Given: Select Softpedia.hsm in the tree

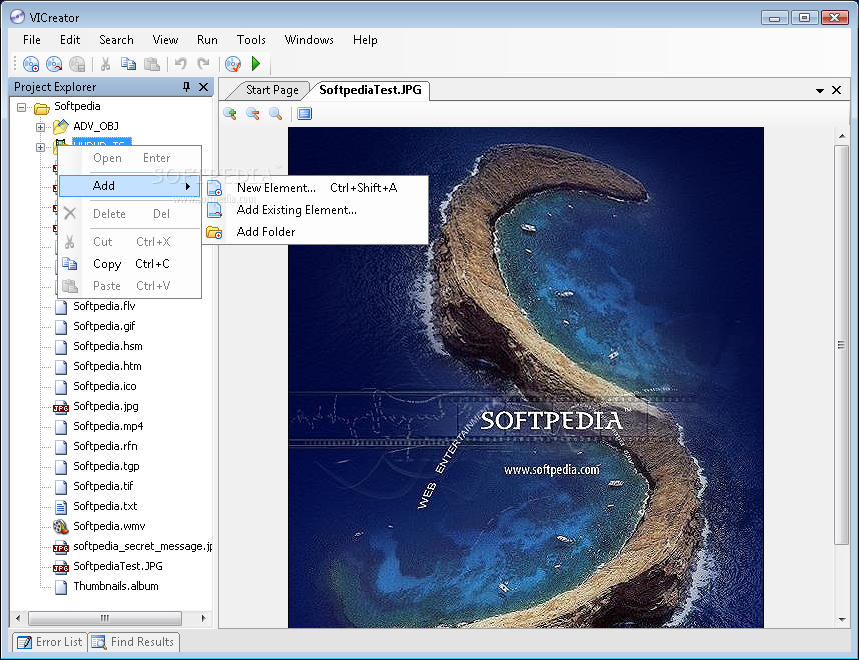Looking at the screenshot, I should tap(107, 346).
